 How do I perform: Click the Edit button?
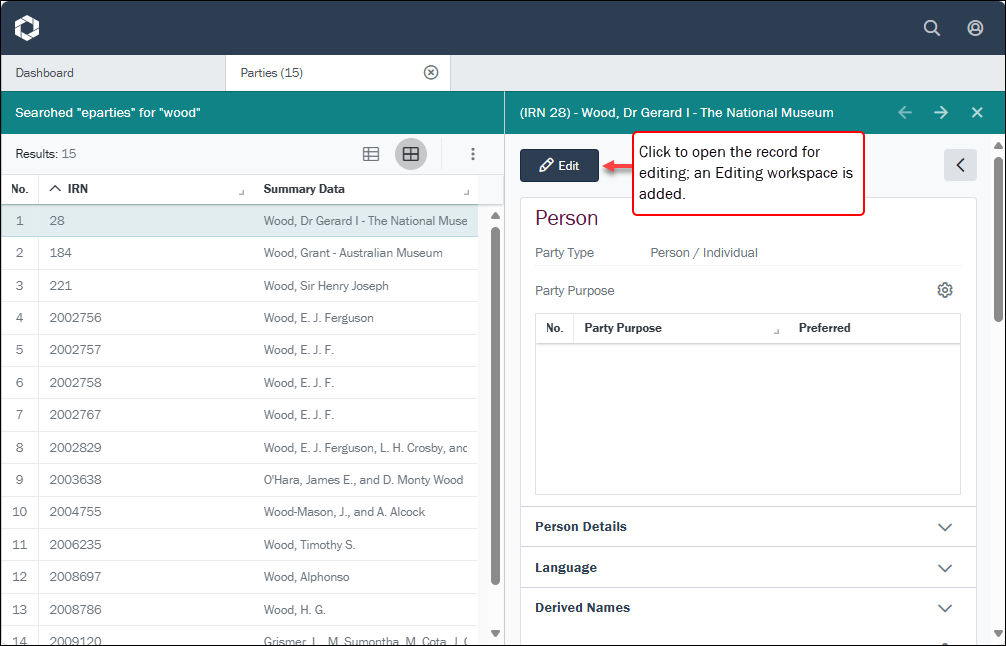pos(559,166)
